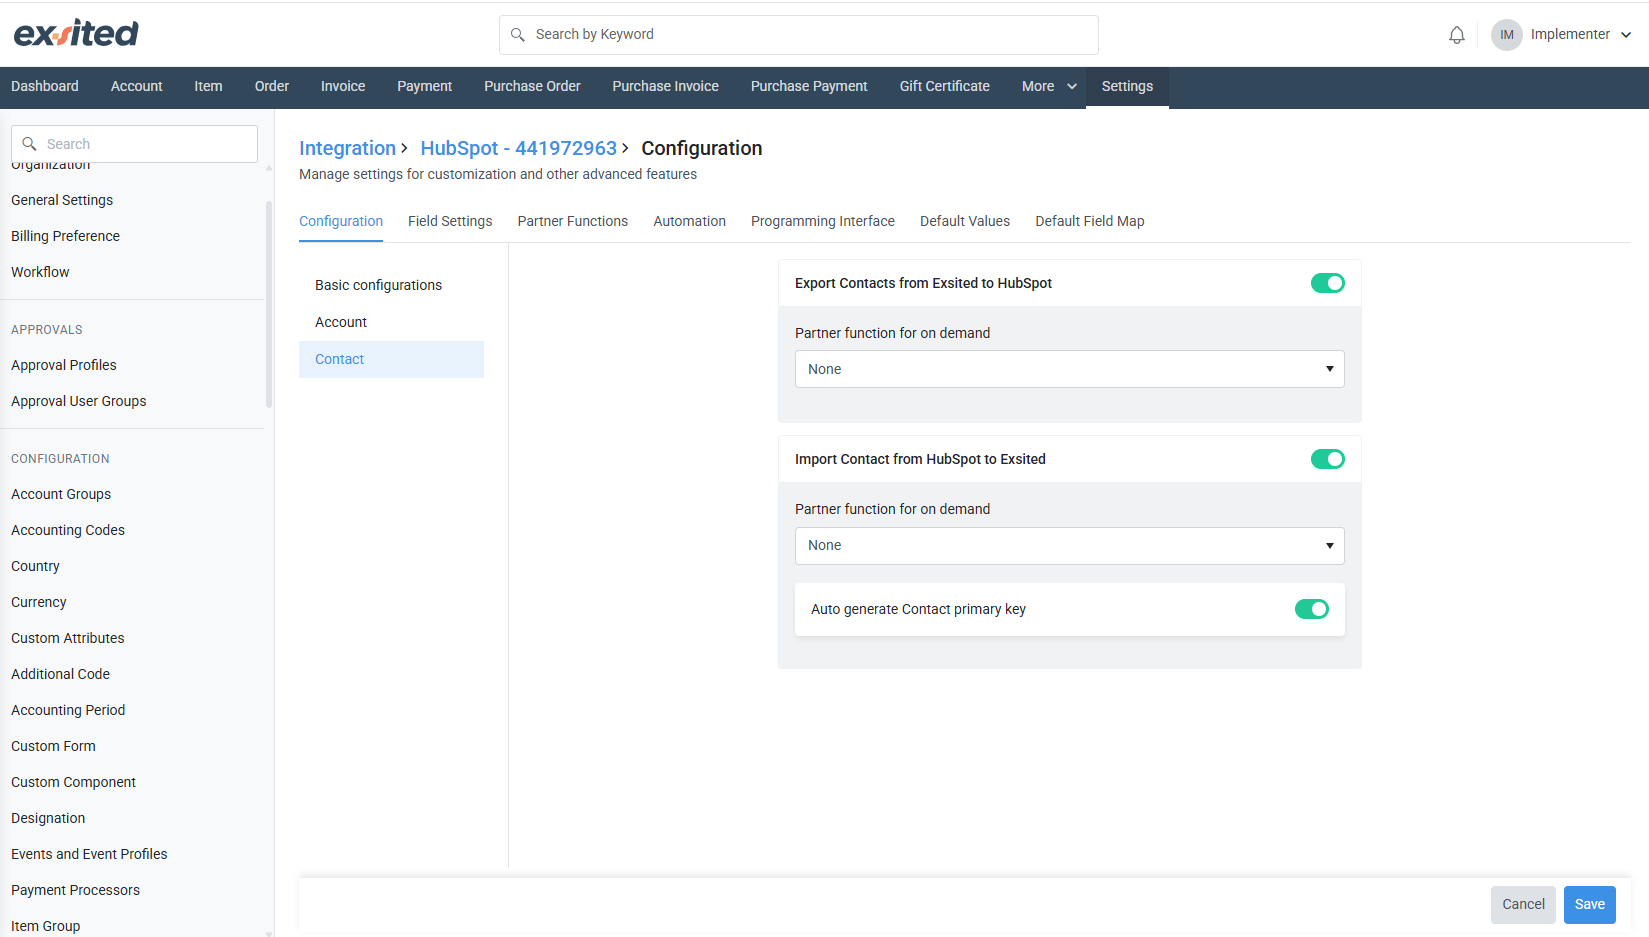Image resolution: width=1649 pixels, height=937 pixels.
Task: Open Item Group settings
Action: pyautogui.click(x=46, y=926)
